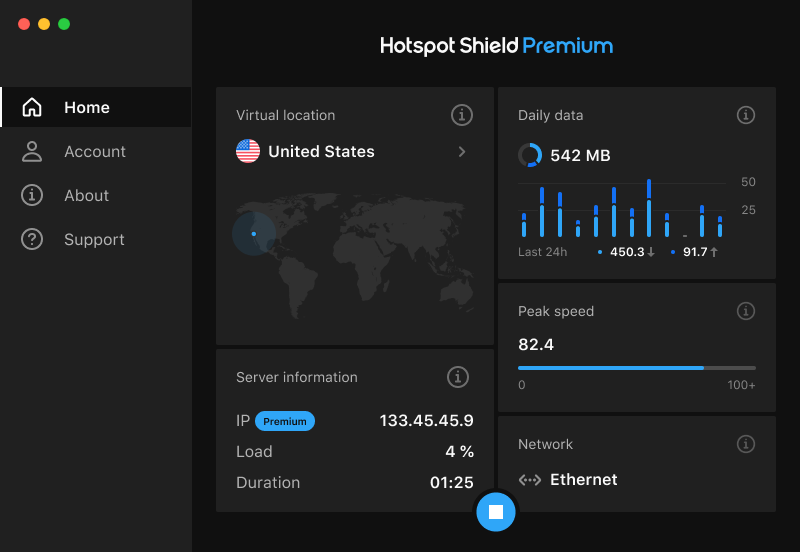Open Peak speed info icon
800x552 pixels.
coord(745,311)
